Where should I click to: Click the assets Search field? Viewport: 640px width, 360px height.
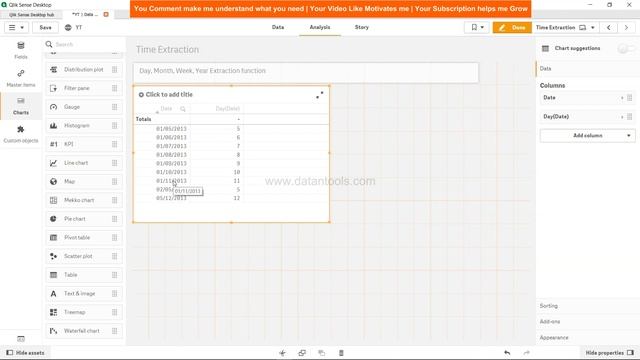coord(84,44)
